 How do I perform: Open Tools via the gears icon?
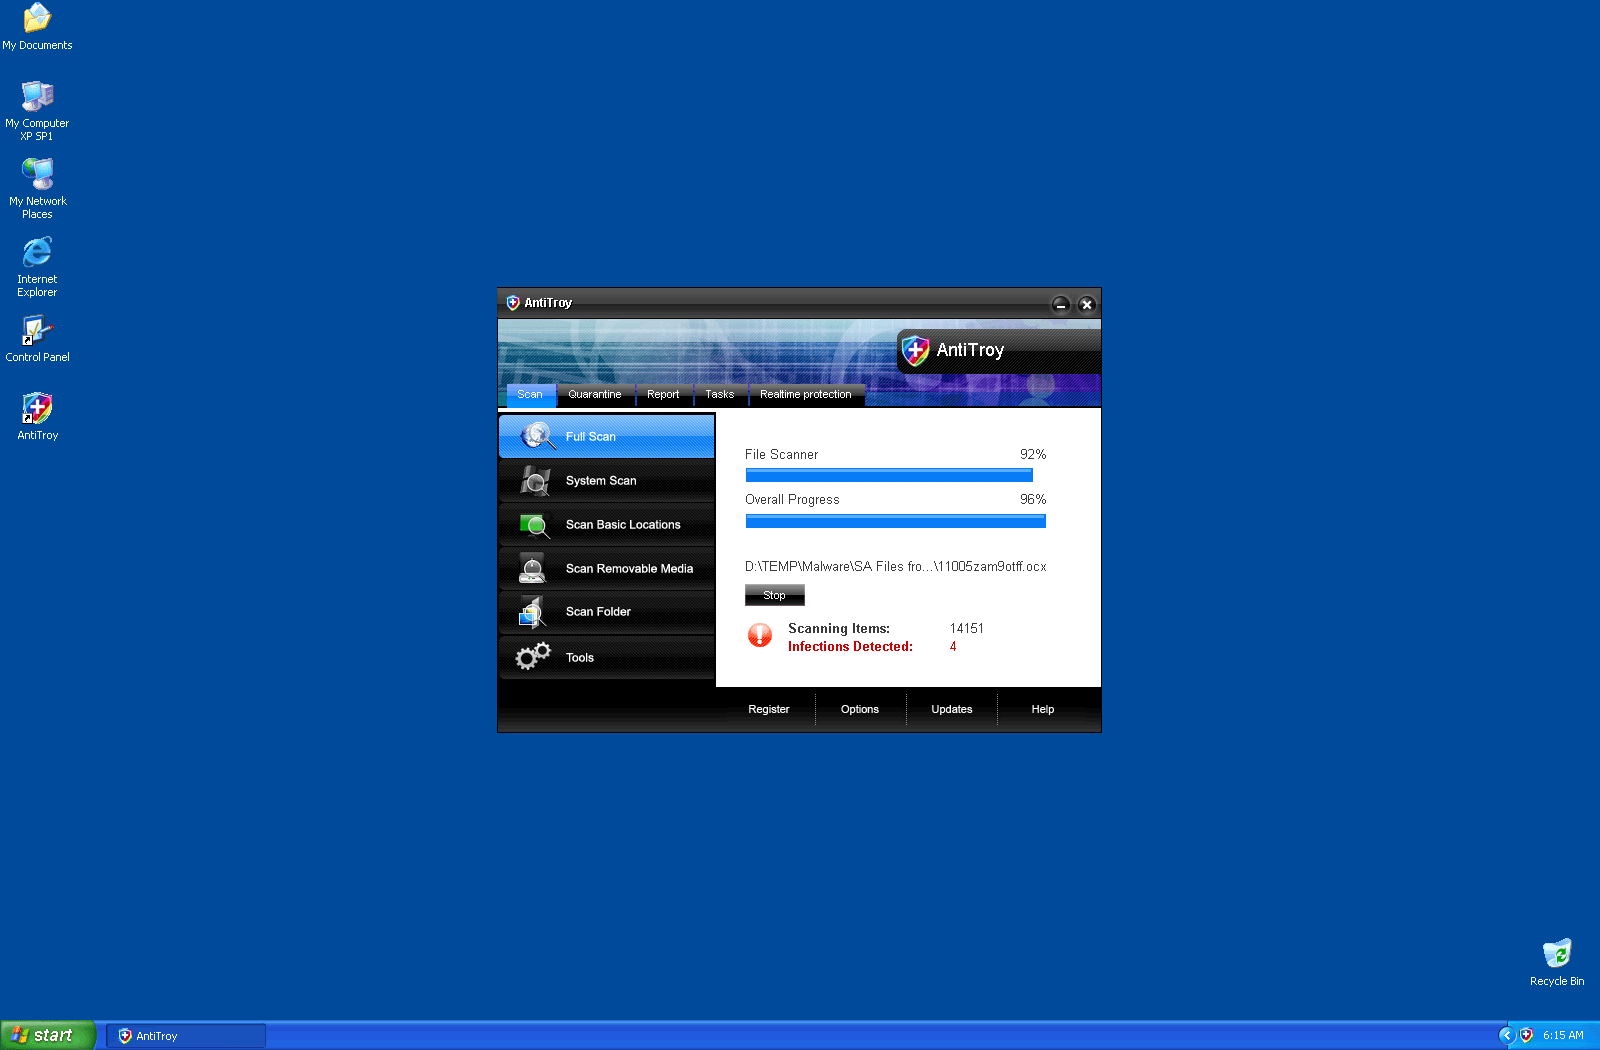tap(533, 656)
